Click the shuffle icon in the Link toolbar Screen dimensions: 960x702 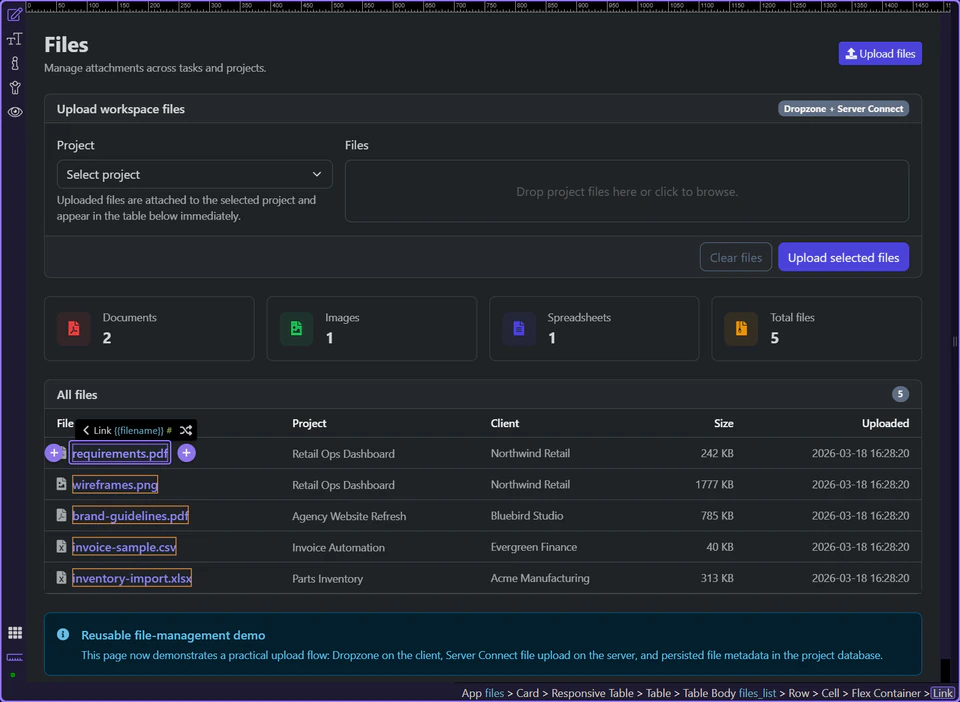(x=186, y=429)
